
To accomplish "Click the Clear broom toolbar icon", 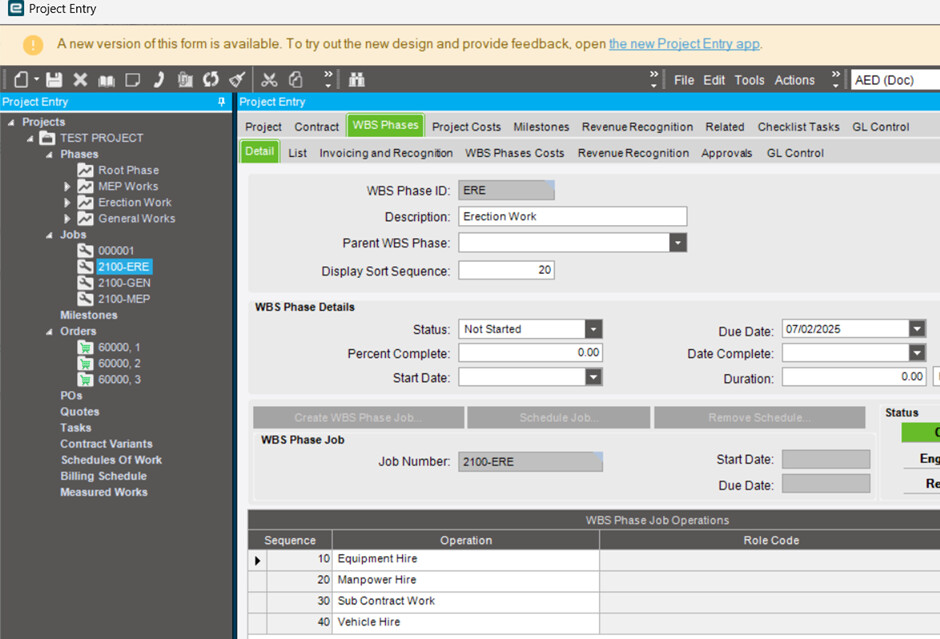I will click(237, 80).
